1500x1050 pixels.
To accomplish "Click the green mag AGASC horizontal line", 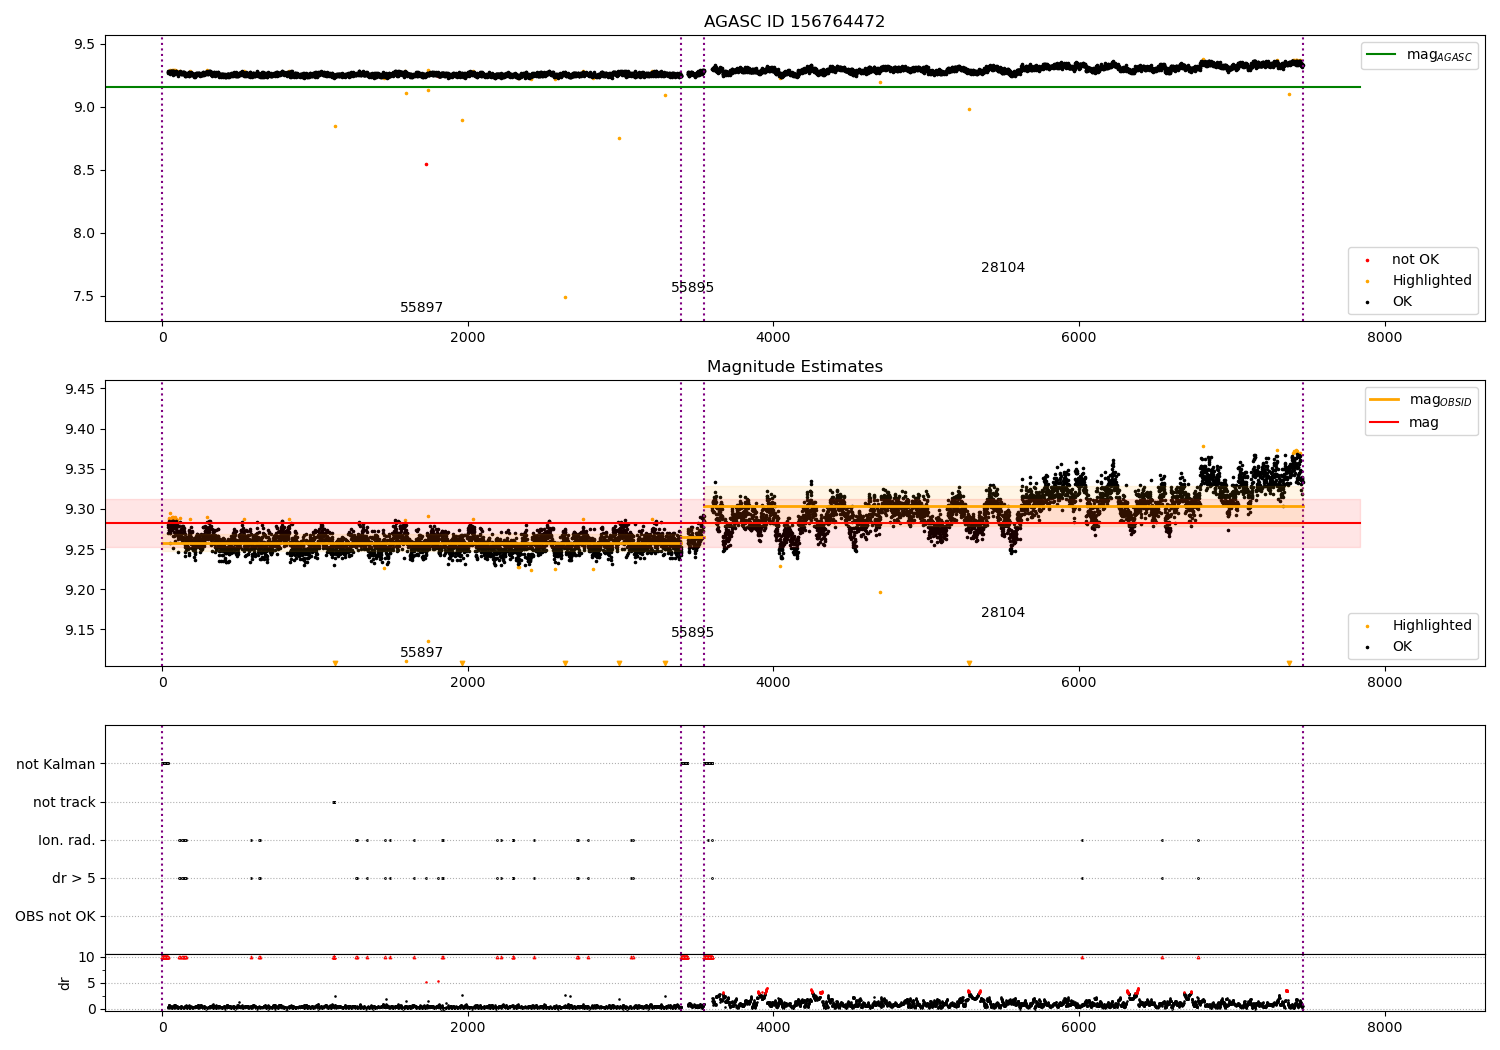I will (x=732, y=87).
